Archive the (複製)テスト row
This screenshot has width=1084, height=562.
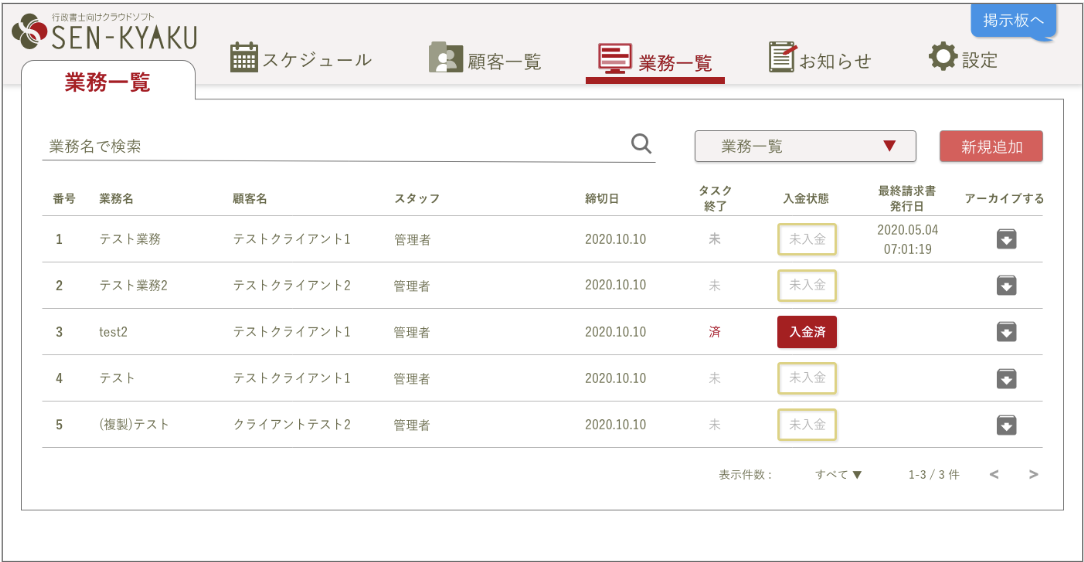tap(1006, 425)
